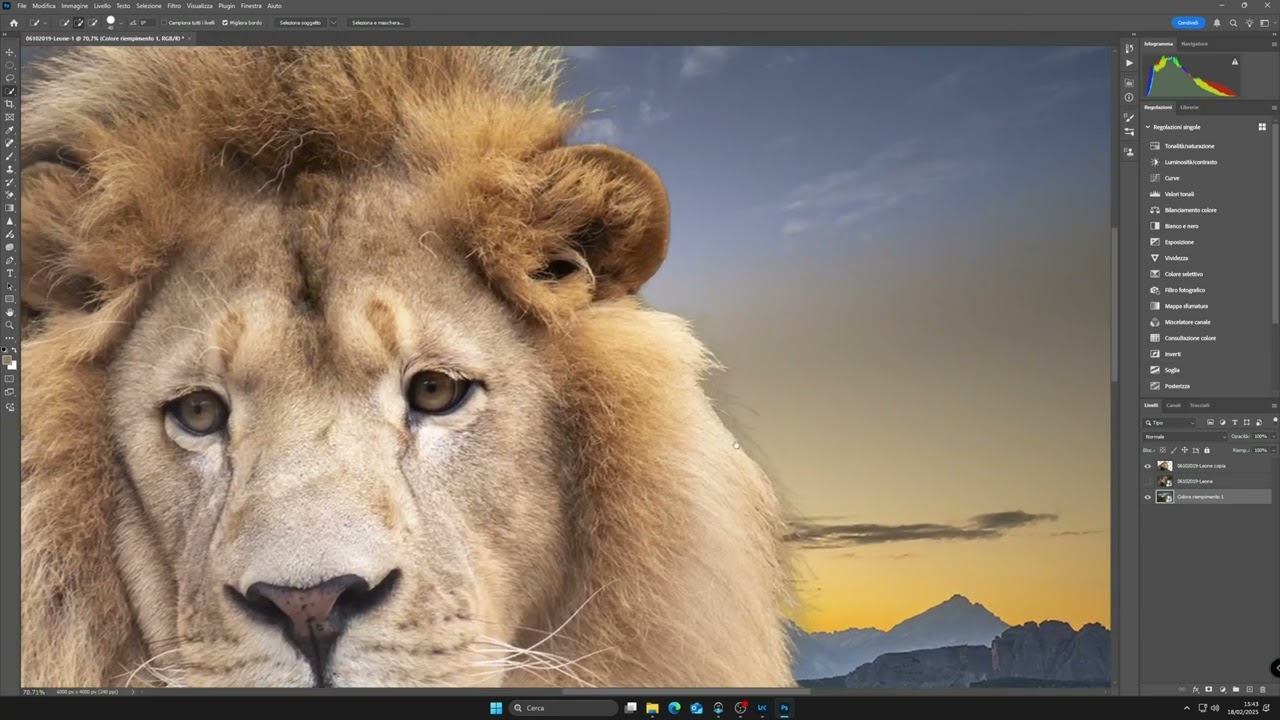Open dropdown arrow next to Seleziona soggetto
This screenshot has width=1280, height=720.
(333, 22)
